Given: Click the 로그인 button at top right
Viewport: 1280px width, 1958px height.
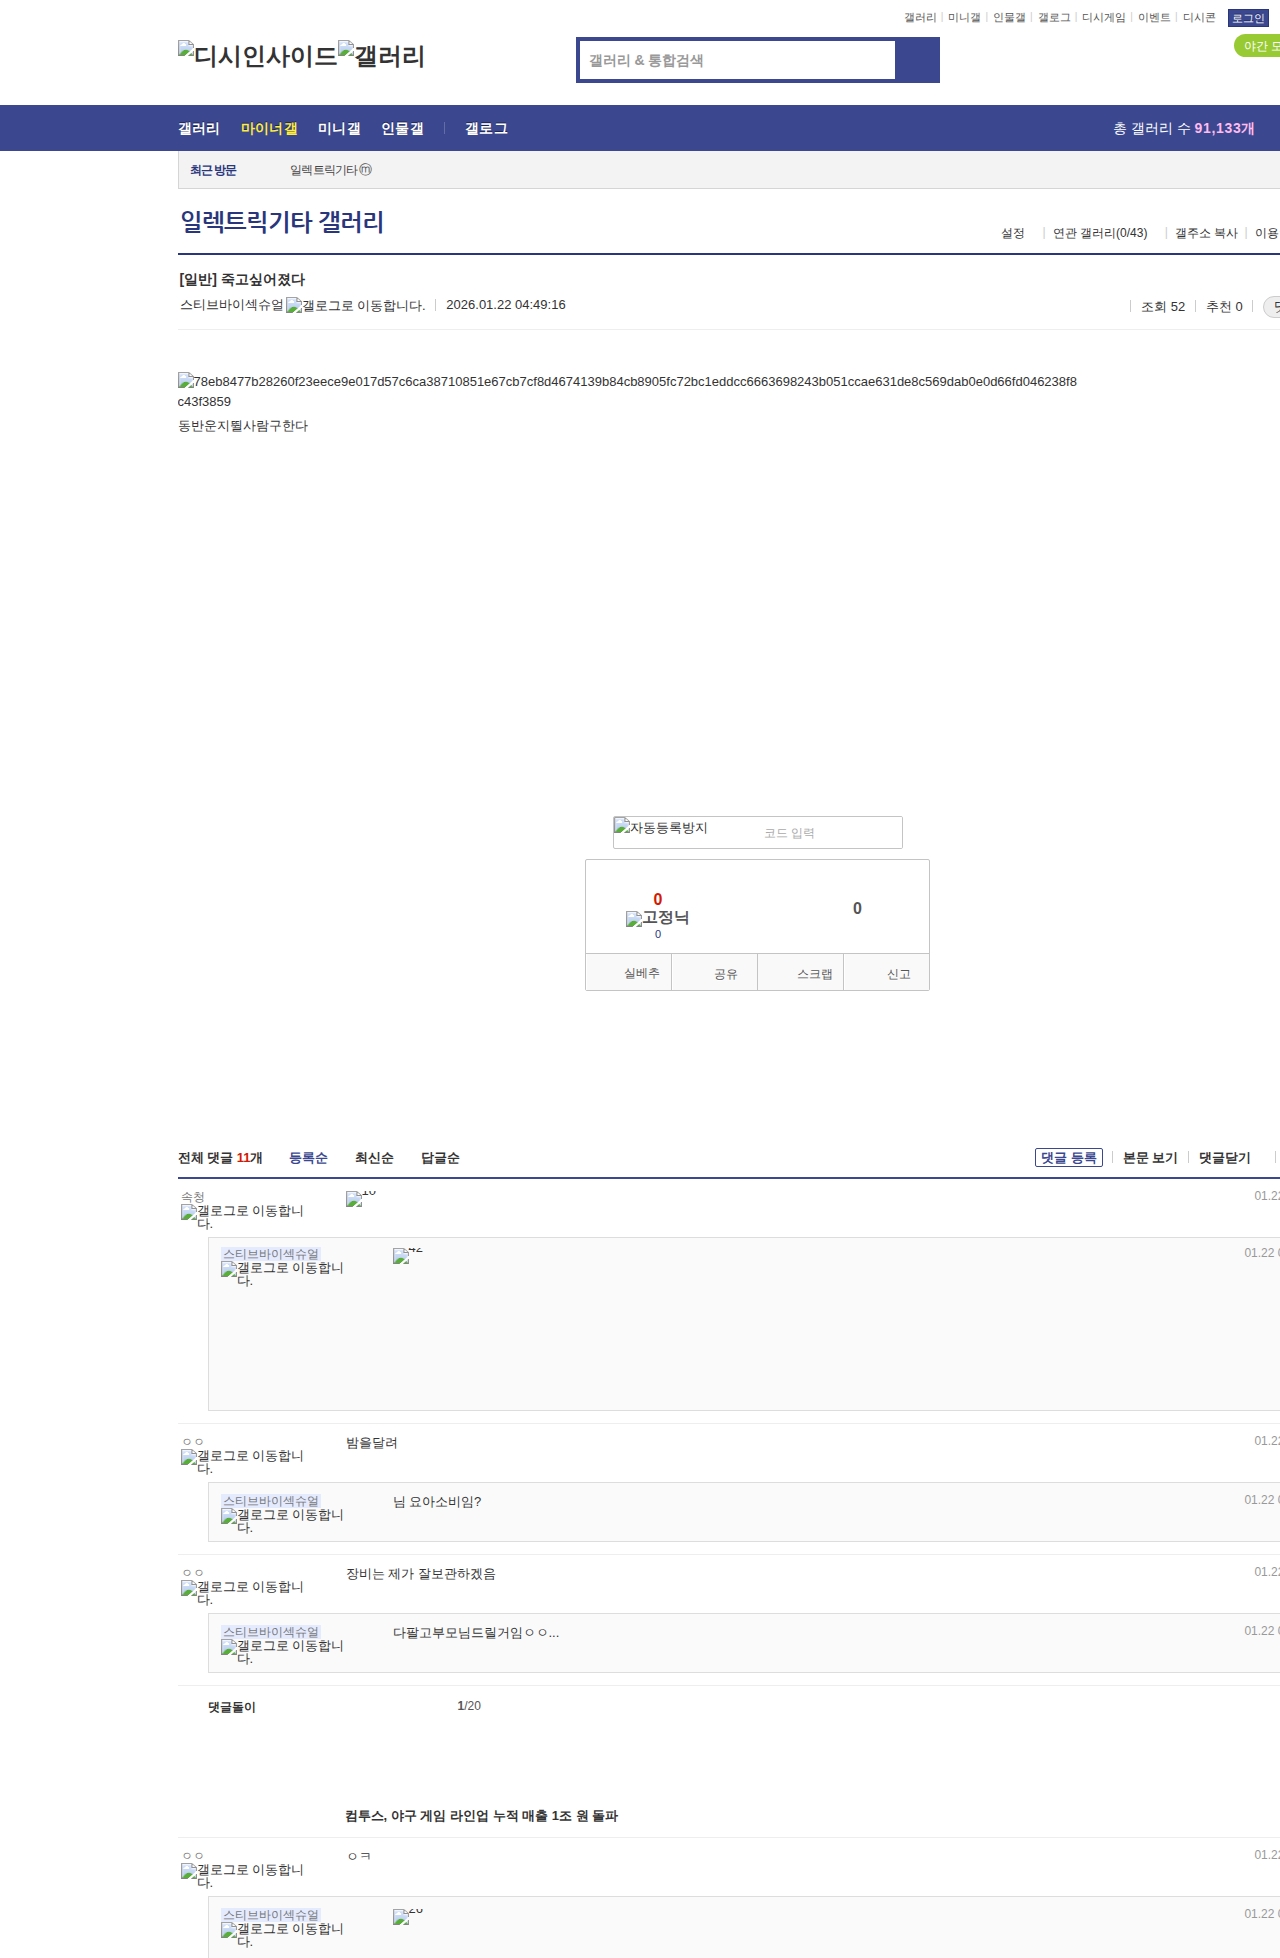Looking at the screenshot, I should (1248, 18).
